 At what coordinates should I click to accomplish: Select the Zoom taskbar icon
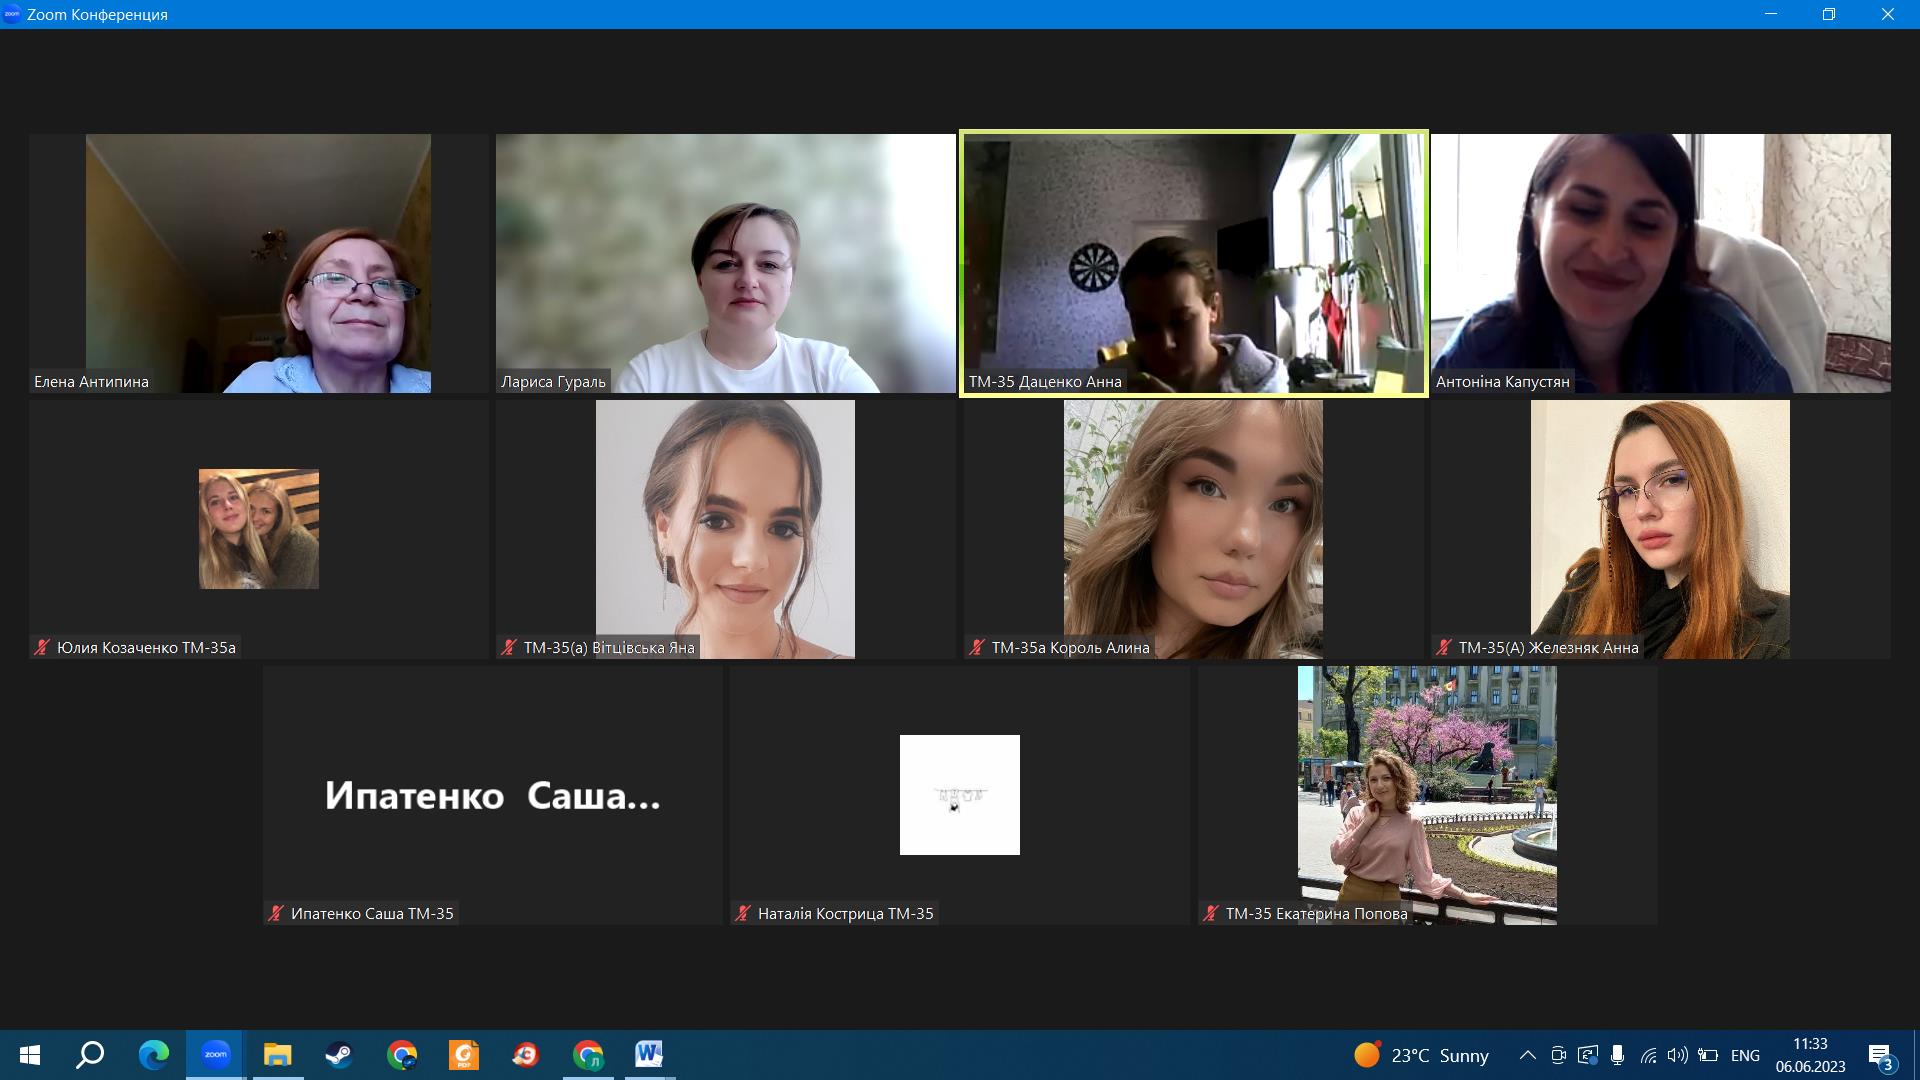216,1055
